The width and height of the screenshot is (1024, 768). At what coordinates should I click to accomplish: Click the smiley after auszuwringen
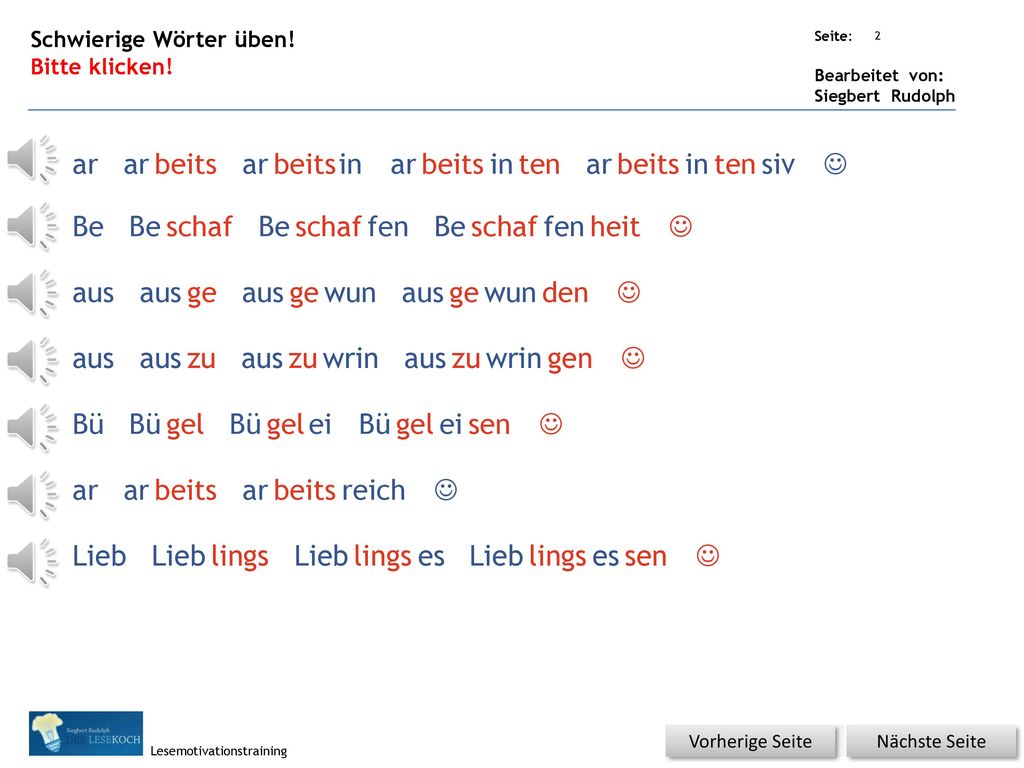pos(633,358)
